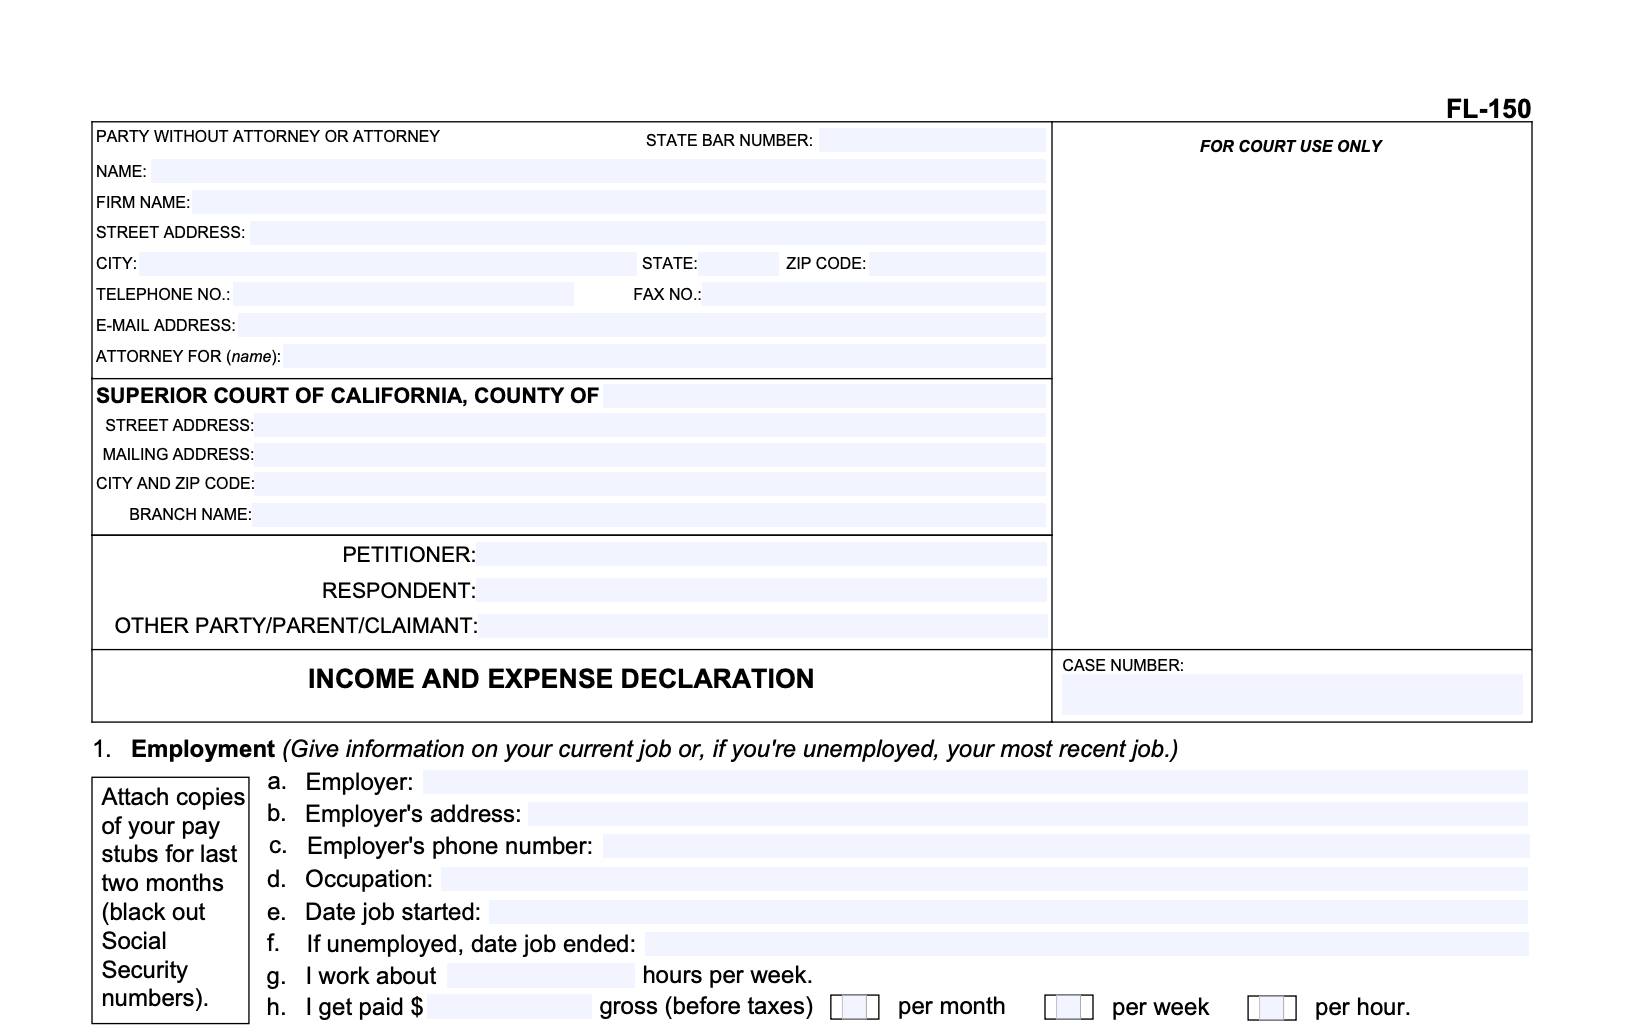Screen dimensions: 1626x1032
Task: Tick the 'per week' pay checkbox
Action: (x=1068, y=1007)
